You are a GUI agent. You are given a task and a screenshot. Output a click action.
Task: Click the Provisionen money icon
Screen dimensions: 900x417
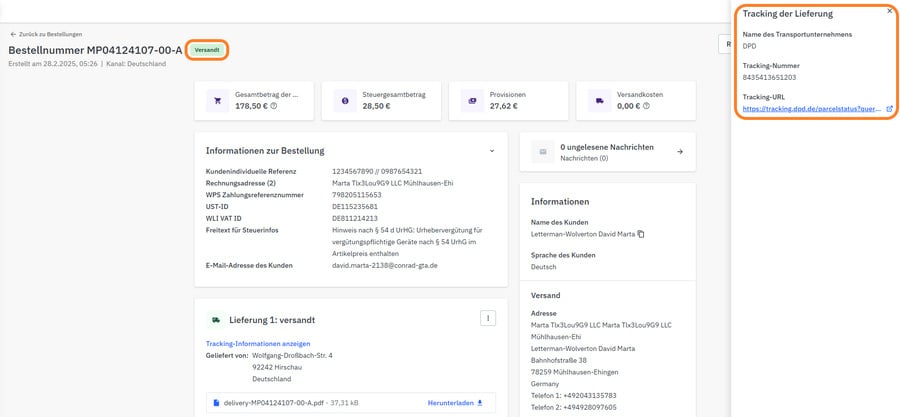click(471, 101)
